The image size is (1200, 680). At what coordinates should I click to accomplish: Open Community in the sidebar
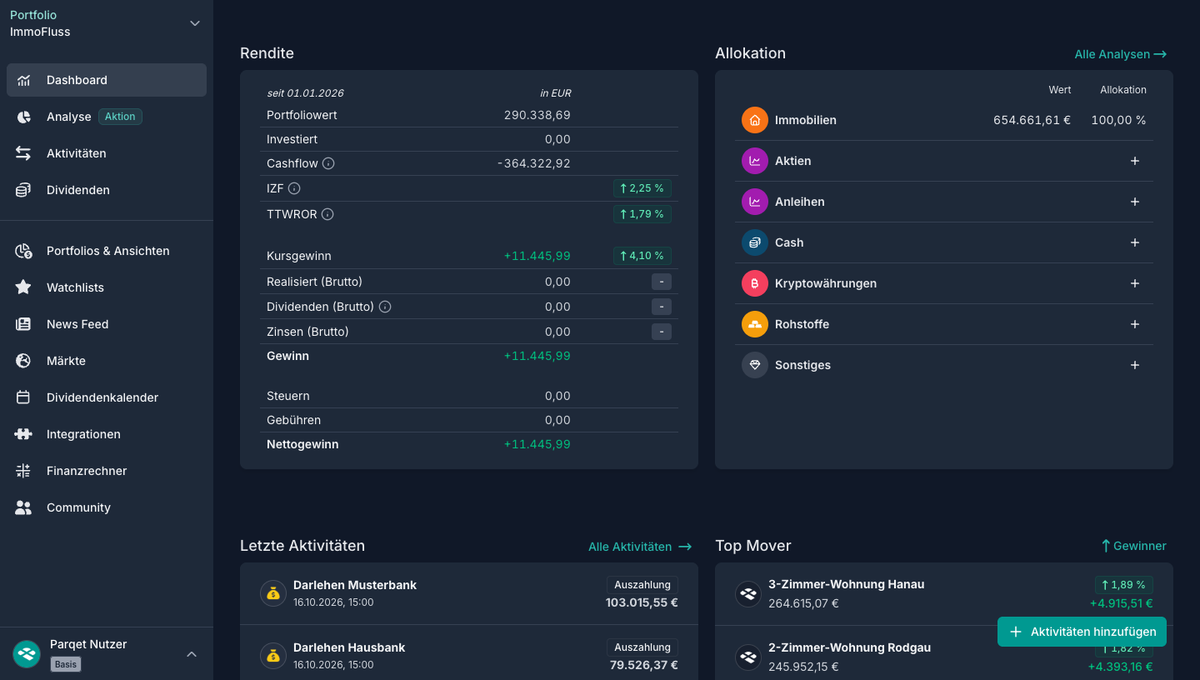[106, 508]
